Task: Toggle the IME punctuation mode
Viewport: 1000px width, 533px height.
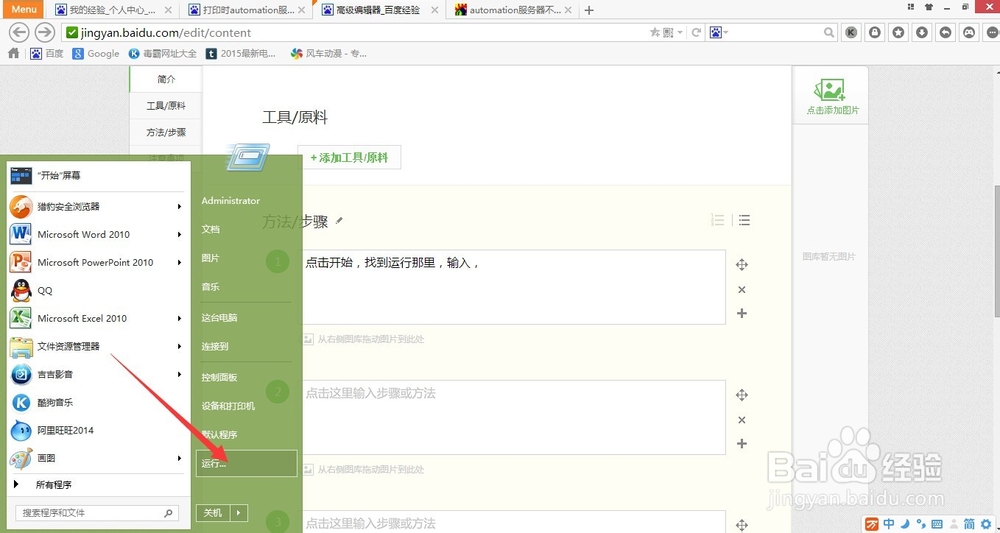Action: [920, 524]
